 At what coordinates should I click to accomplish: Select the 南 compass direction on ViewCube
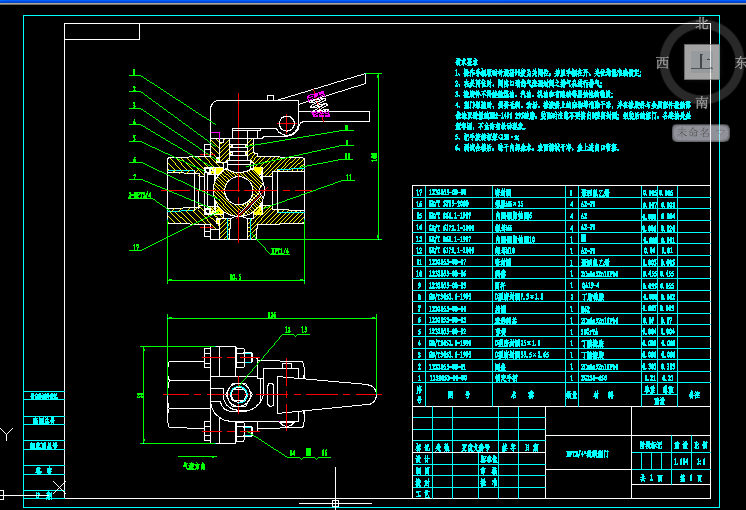tap(702, 102)
